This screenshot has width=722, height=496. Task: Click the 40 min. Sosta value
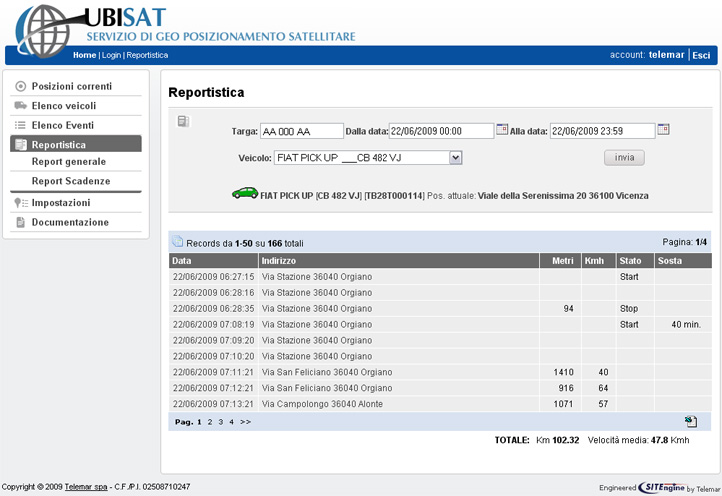(686, 325)
